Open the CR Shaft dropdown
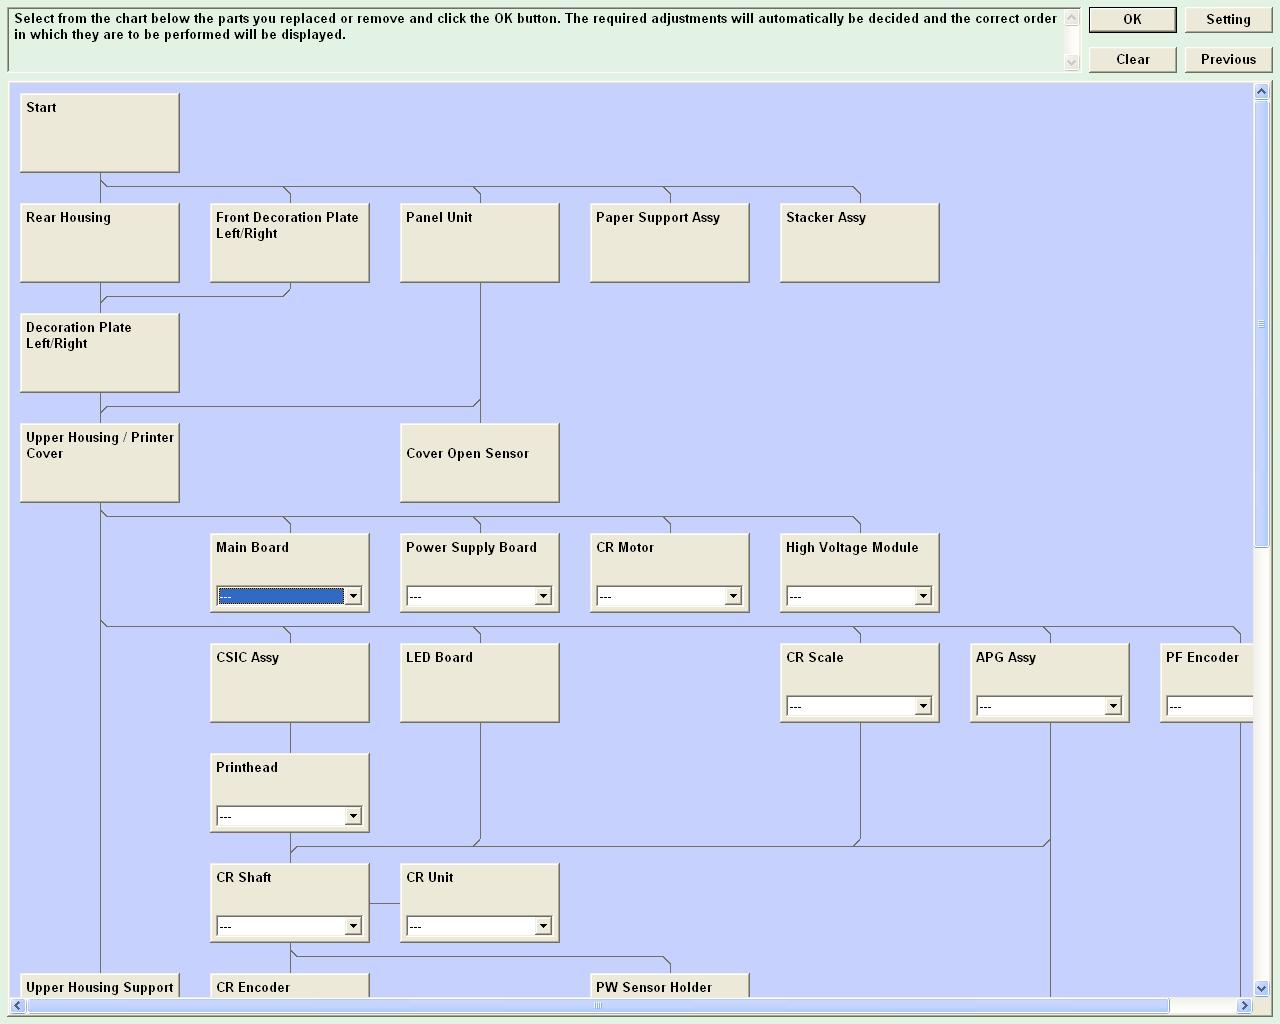The image size is (1280, 1024). 352,926
